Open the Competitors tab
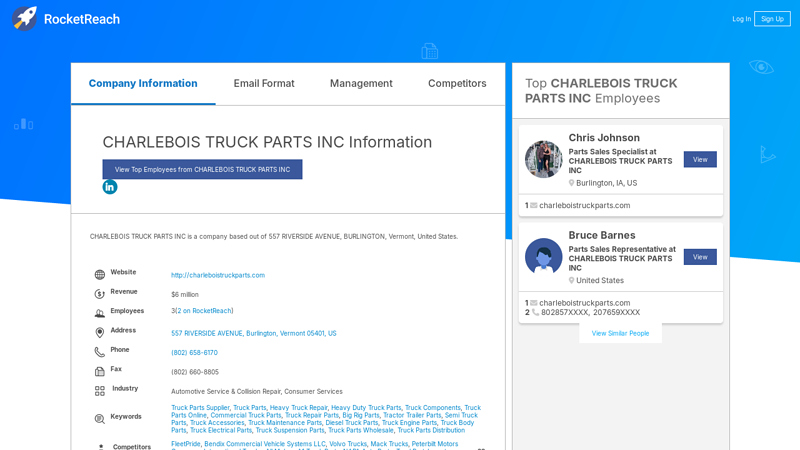Screen dimensions: 800x450 coord(457,84)
